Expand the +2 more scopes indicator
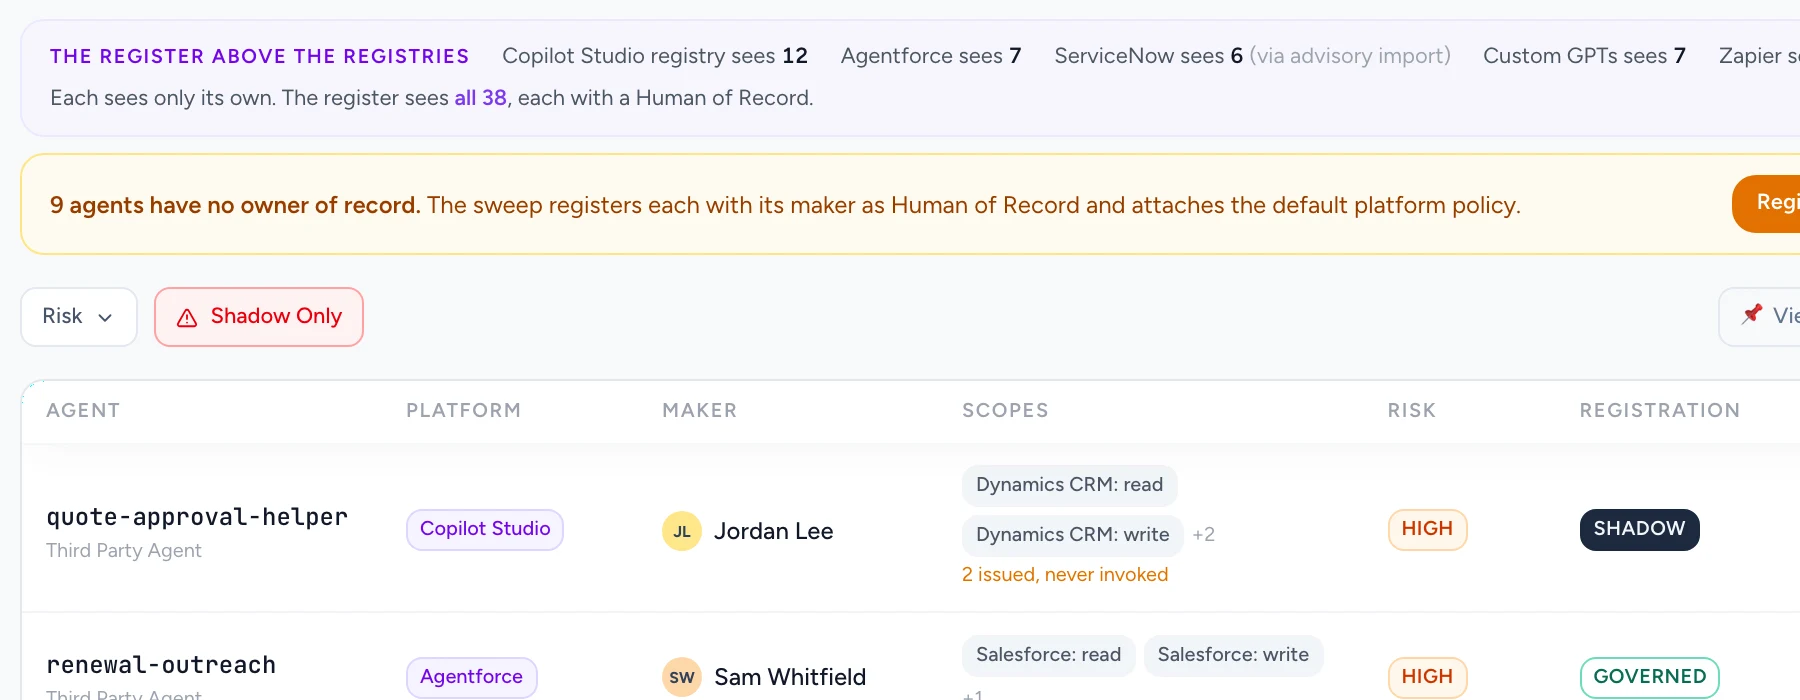Screen dimensions: 1800x700 (x=1203, y=535)
